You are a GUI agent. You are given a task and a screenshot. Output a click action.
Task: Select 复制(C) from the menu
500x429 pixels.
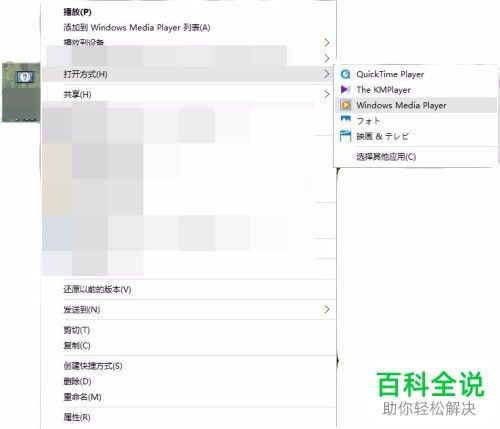[188, 345]
